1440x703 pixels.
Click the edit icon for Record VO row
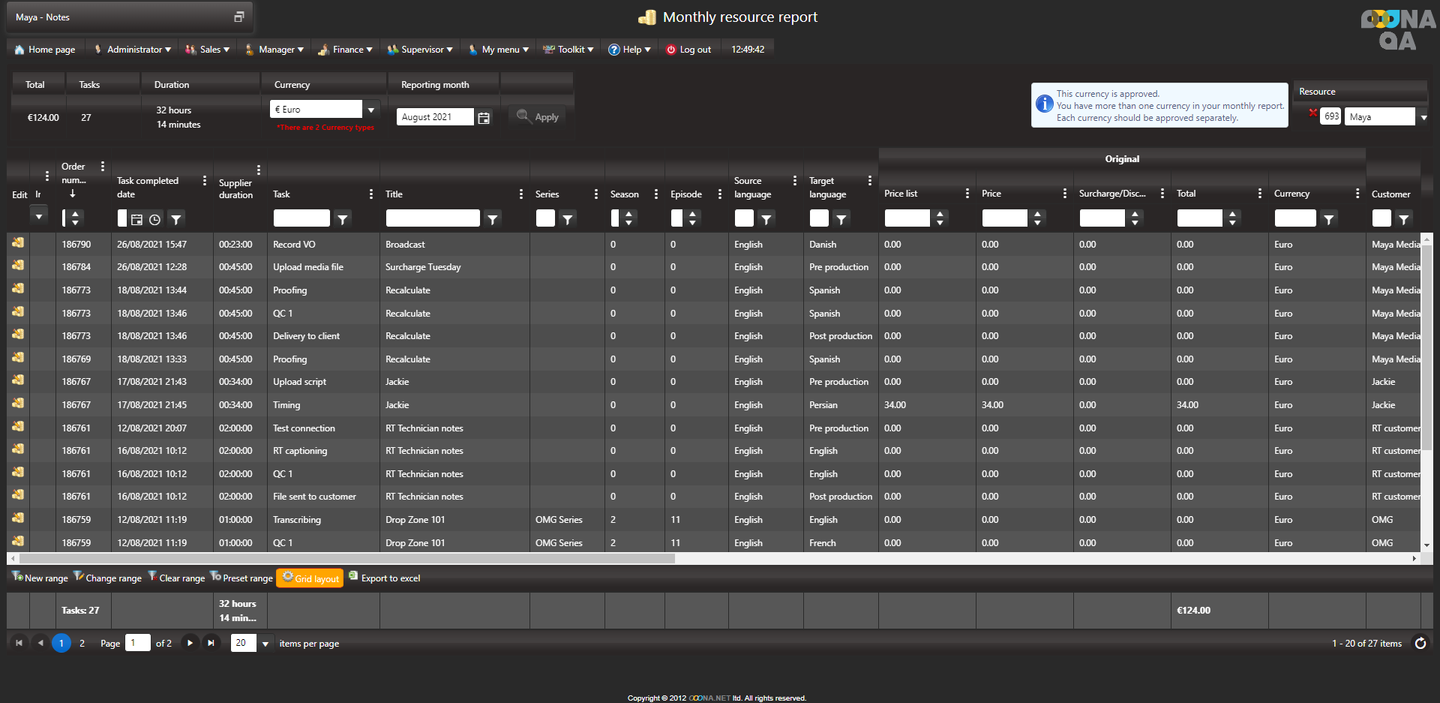(x=18, y=244)
